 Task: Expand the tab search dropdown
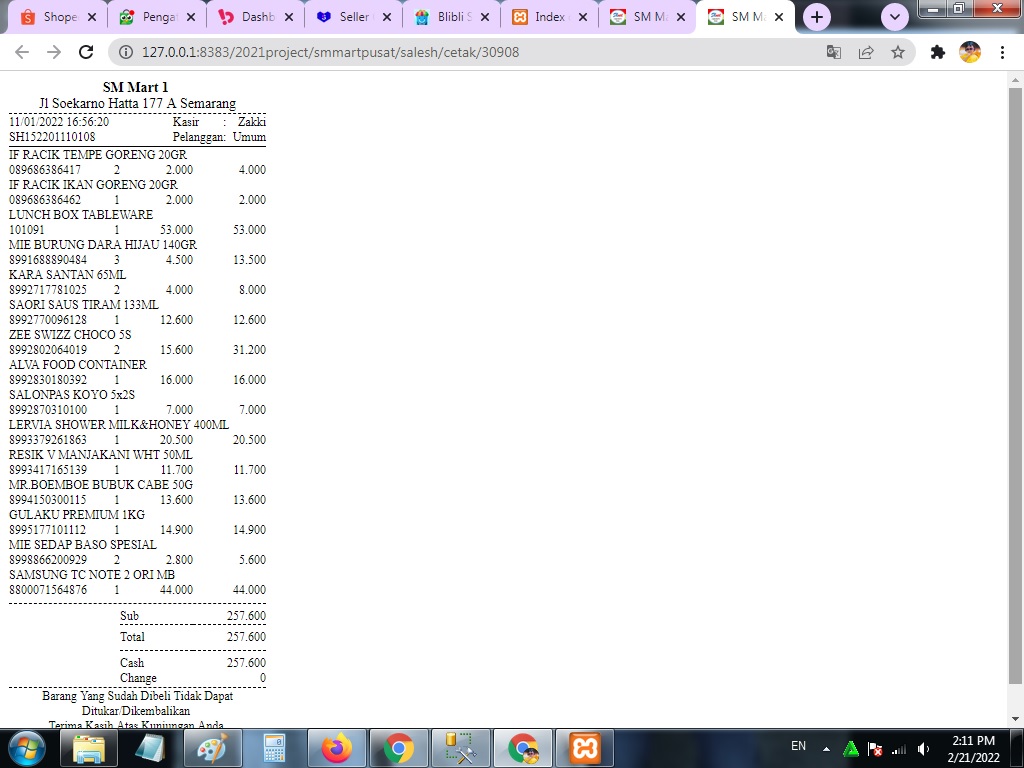point(894,17)
